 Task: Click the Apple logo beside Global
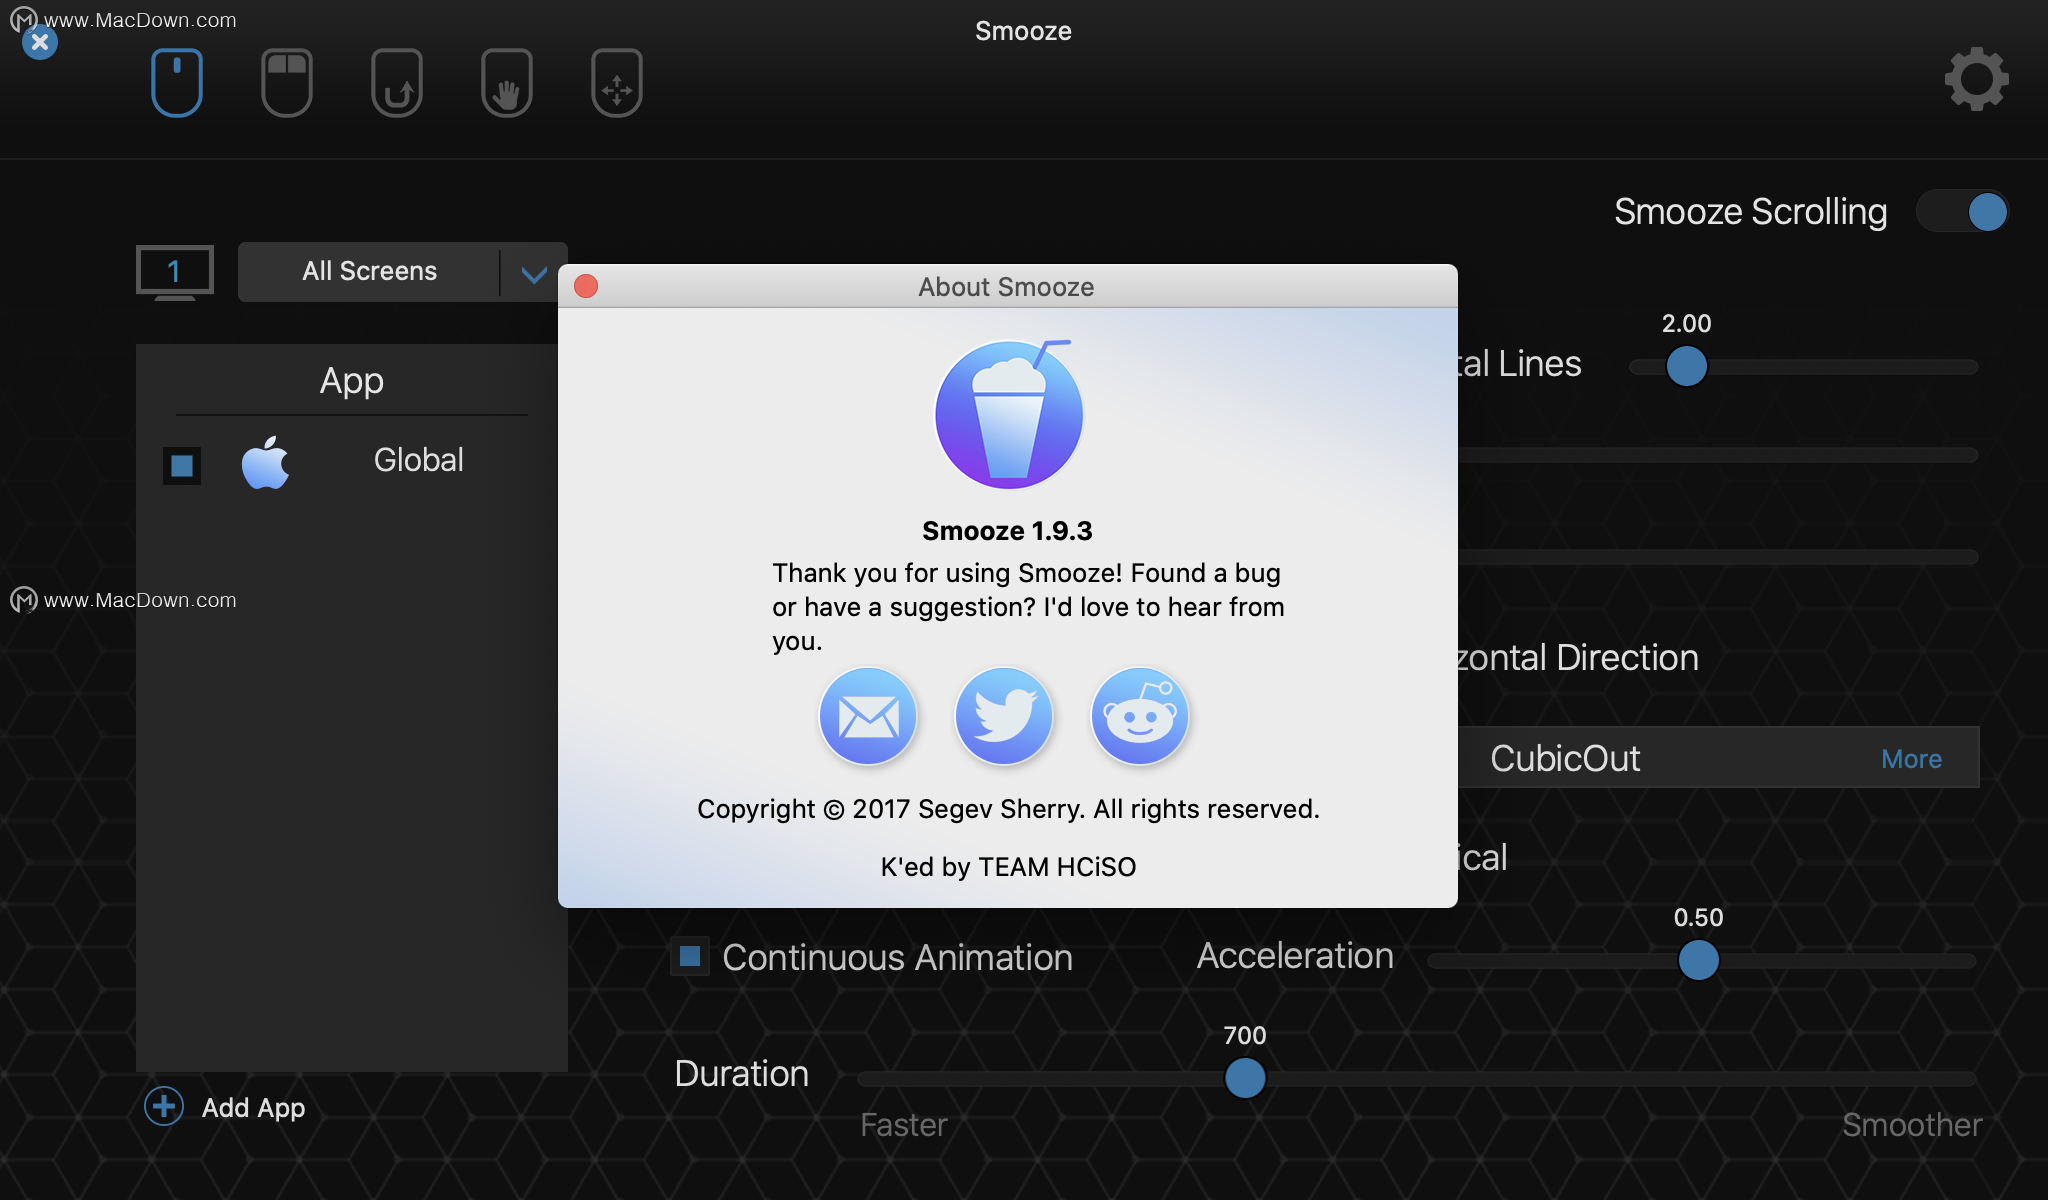pyautogui.click(x=265, y=462)
